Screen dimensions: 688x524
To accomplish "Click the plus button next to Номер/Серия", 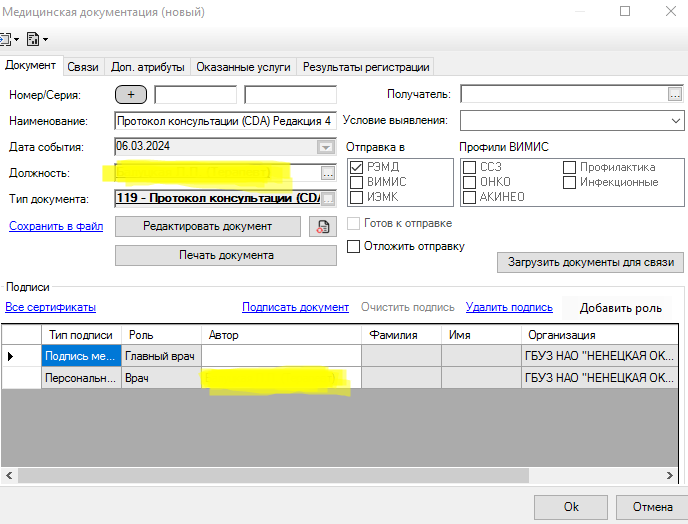I will pos(131,95).
